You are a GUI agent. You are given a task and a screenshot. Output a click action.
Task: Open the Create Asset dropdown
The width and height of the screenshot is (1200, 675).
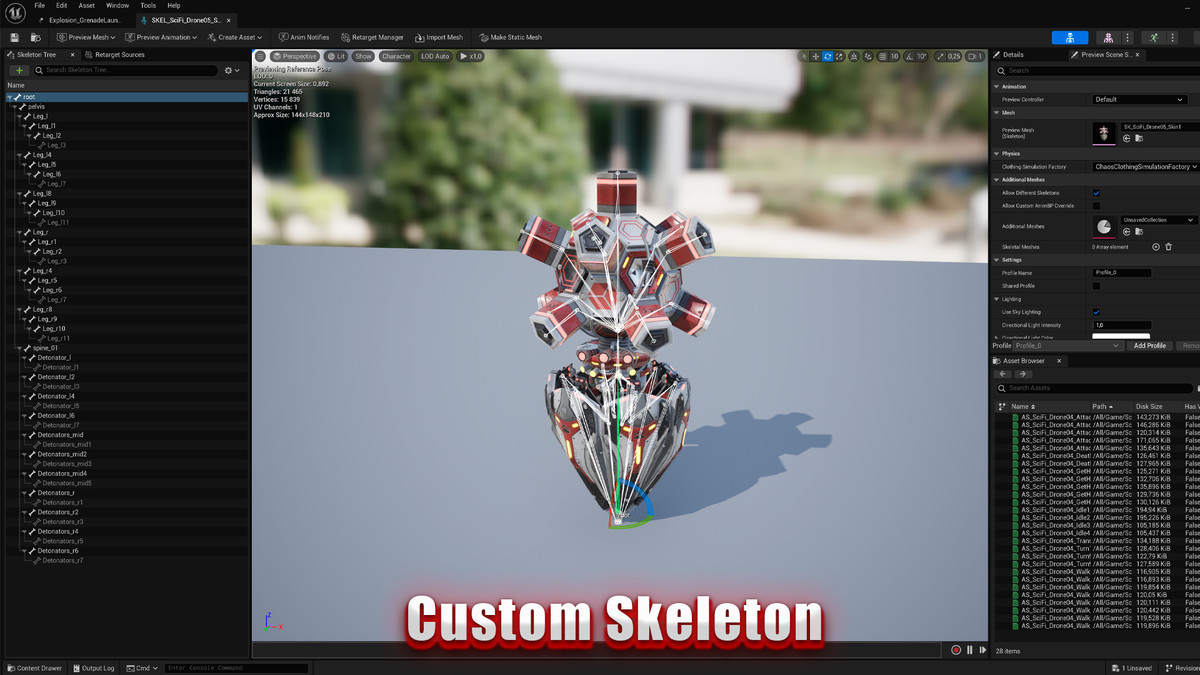coord(234,38)
